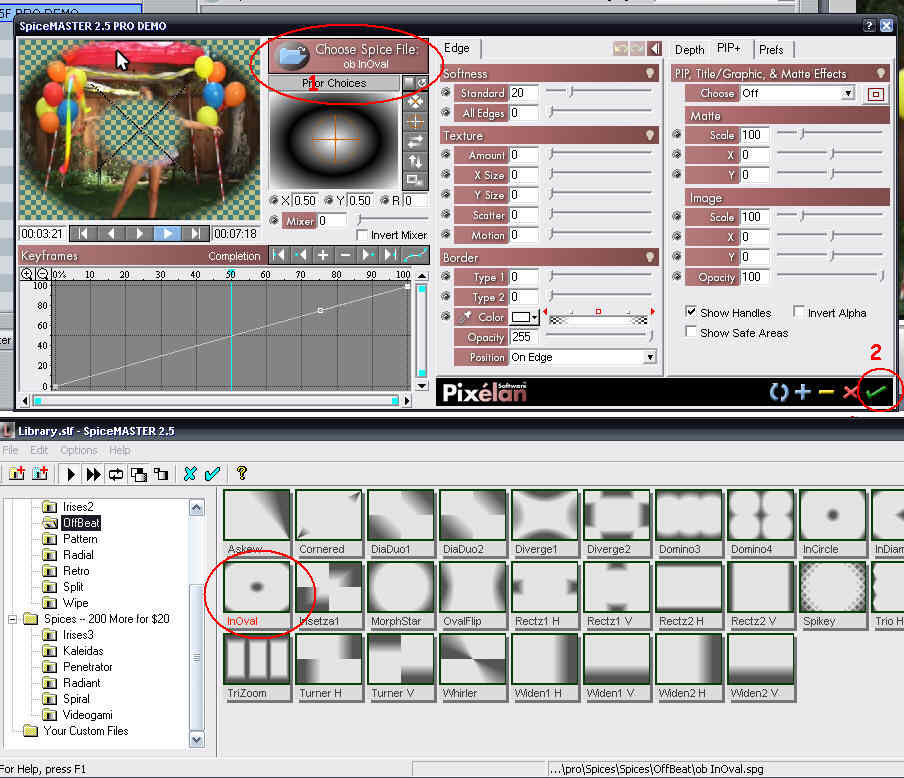Screen dimensions: 904x778
Task: Click the Standard softness slider
Action: (598, 92)
